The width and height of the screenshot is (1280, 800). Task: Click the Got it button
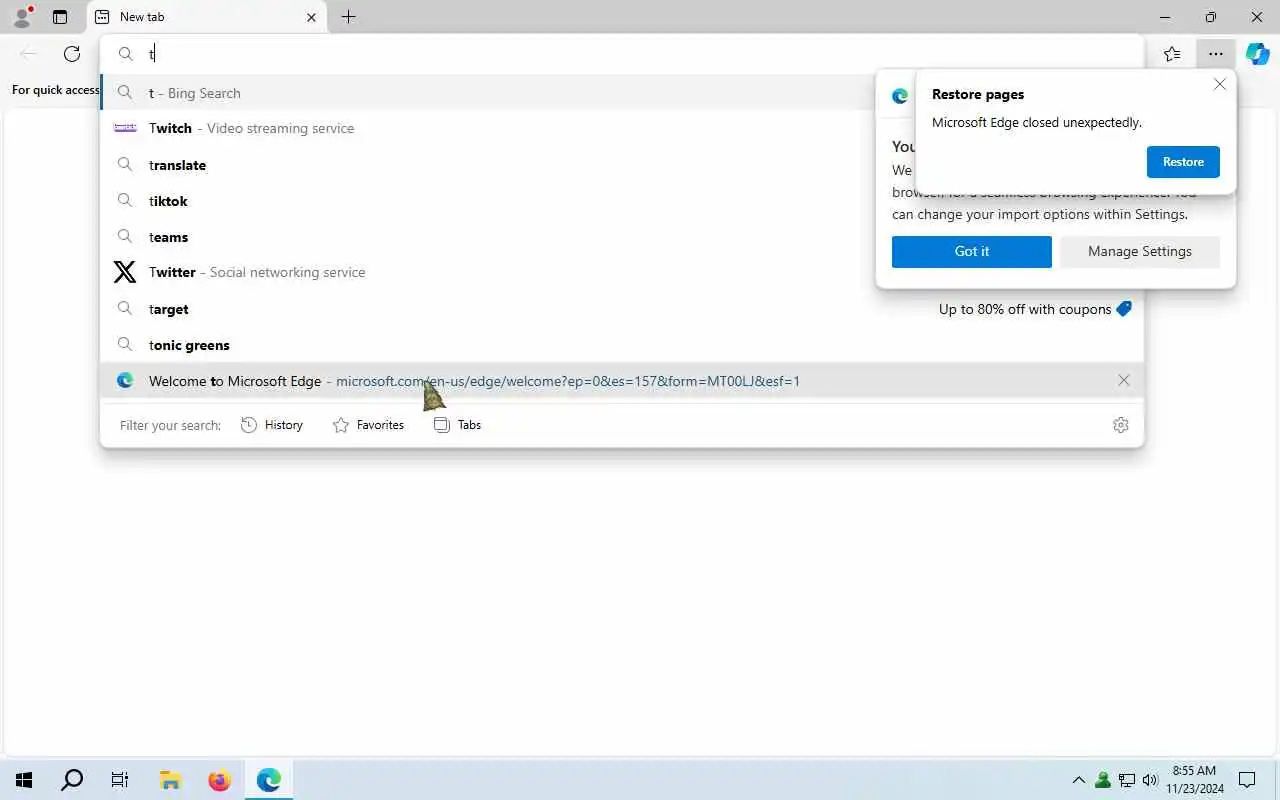tap(972, 252)
